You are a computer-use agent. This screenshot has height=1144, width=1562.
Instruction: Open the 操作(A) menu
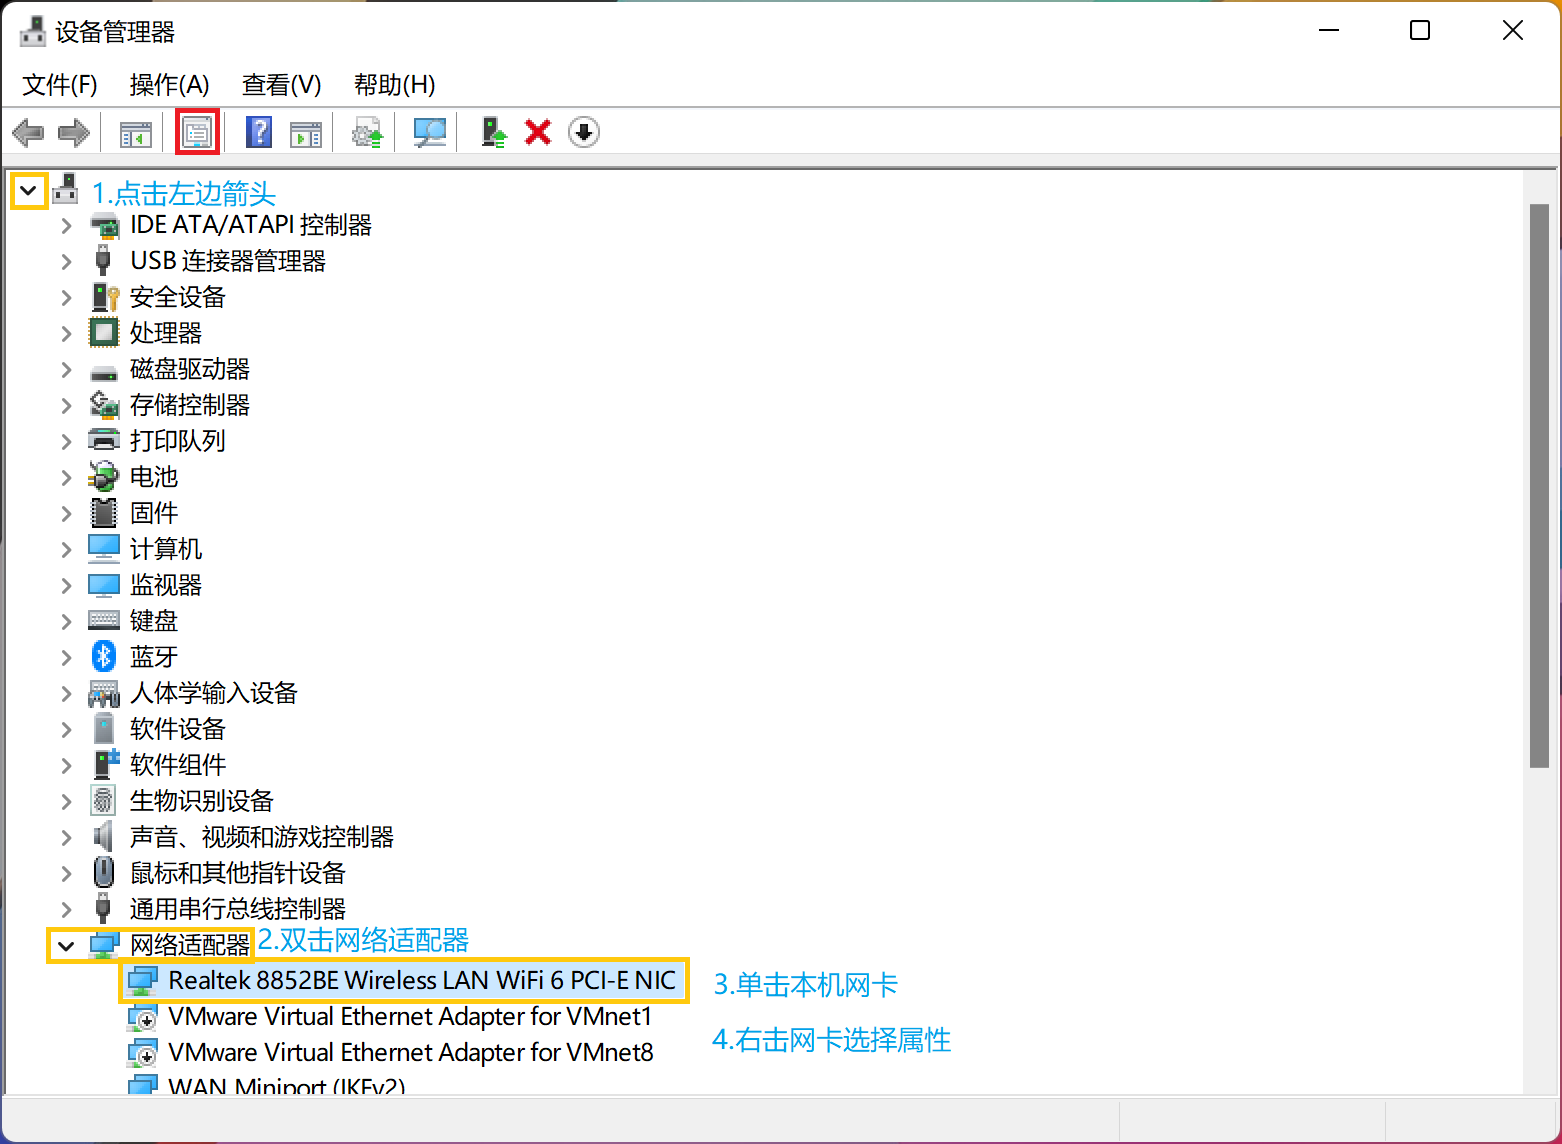point(169,85)
